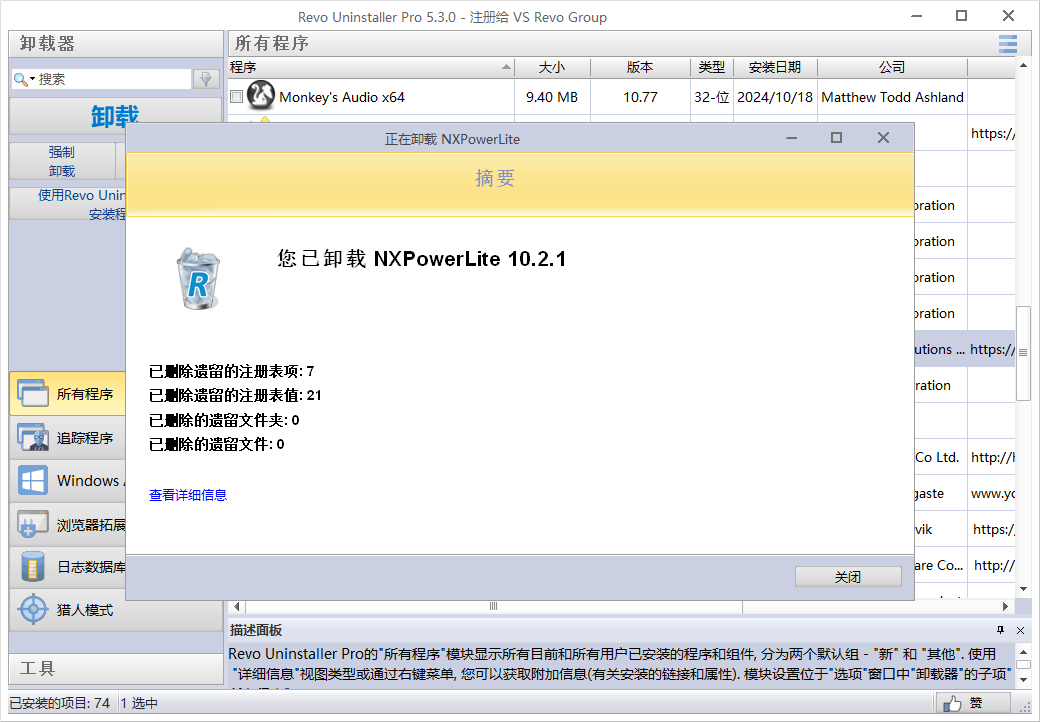Expand the 工具 section
The image size is (1040, 722).
116,668
